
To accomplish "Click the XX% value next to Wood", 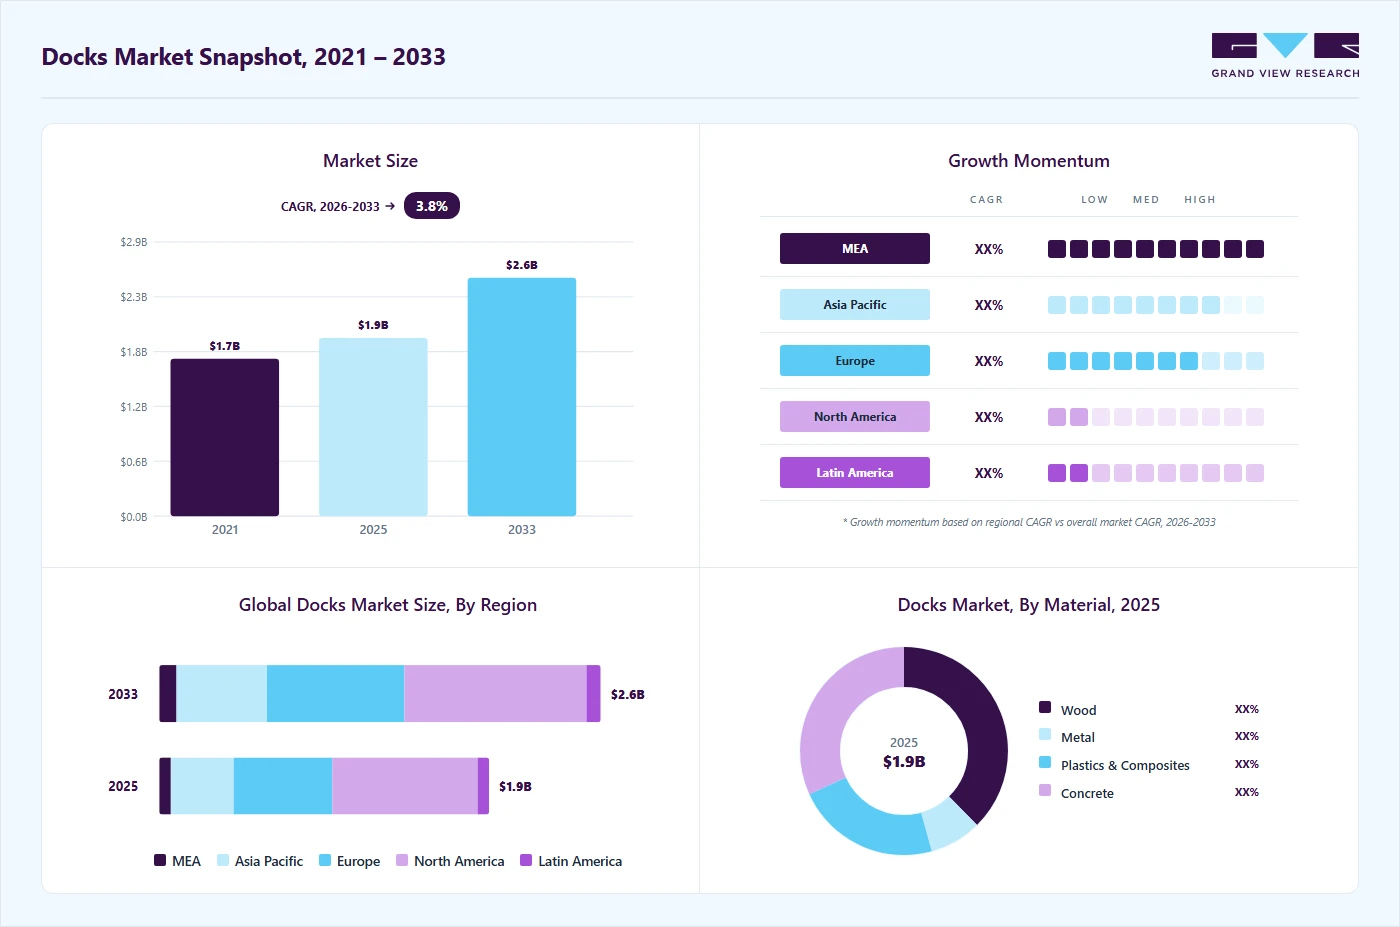I will click(1247, 709).
